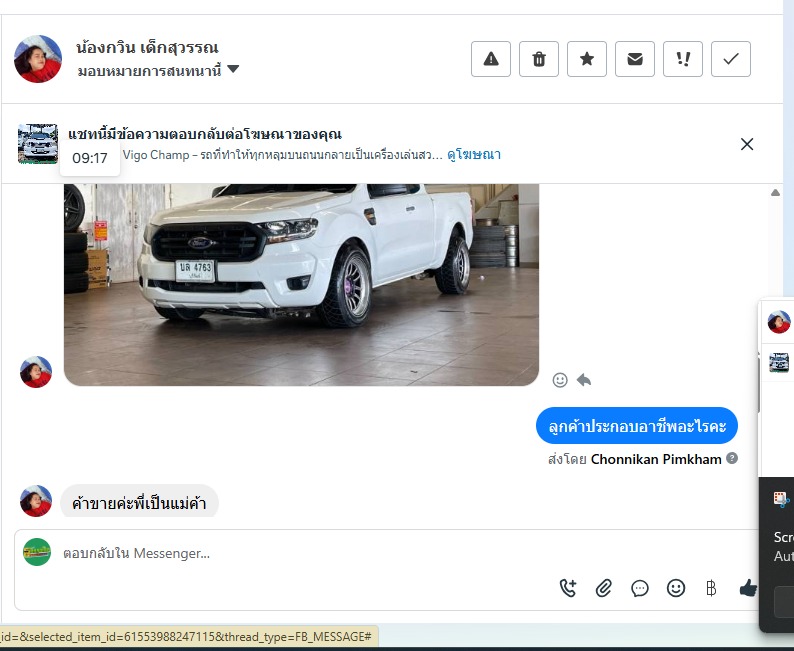Dismiss the ad reply banner

(x=747, y=144)
